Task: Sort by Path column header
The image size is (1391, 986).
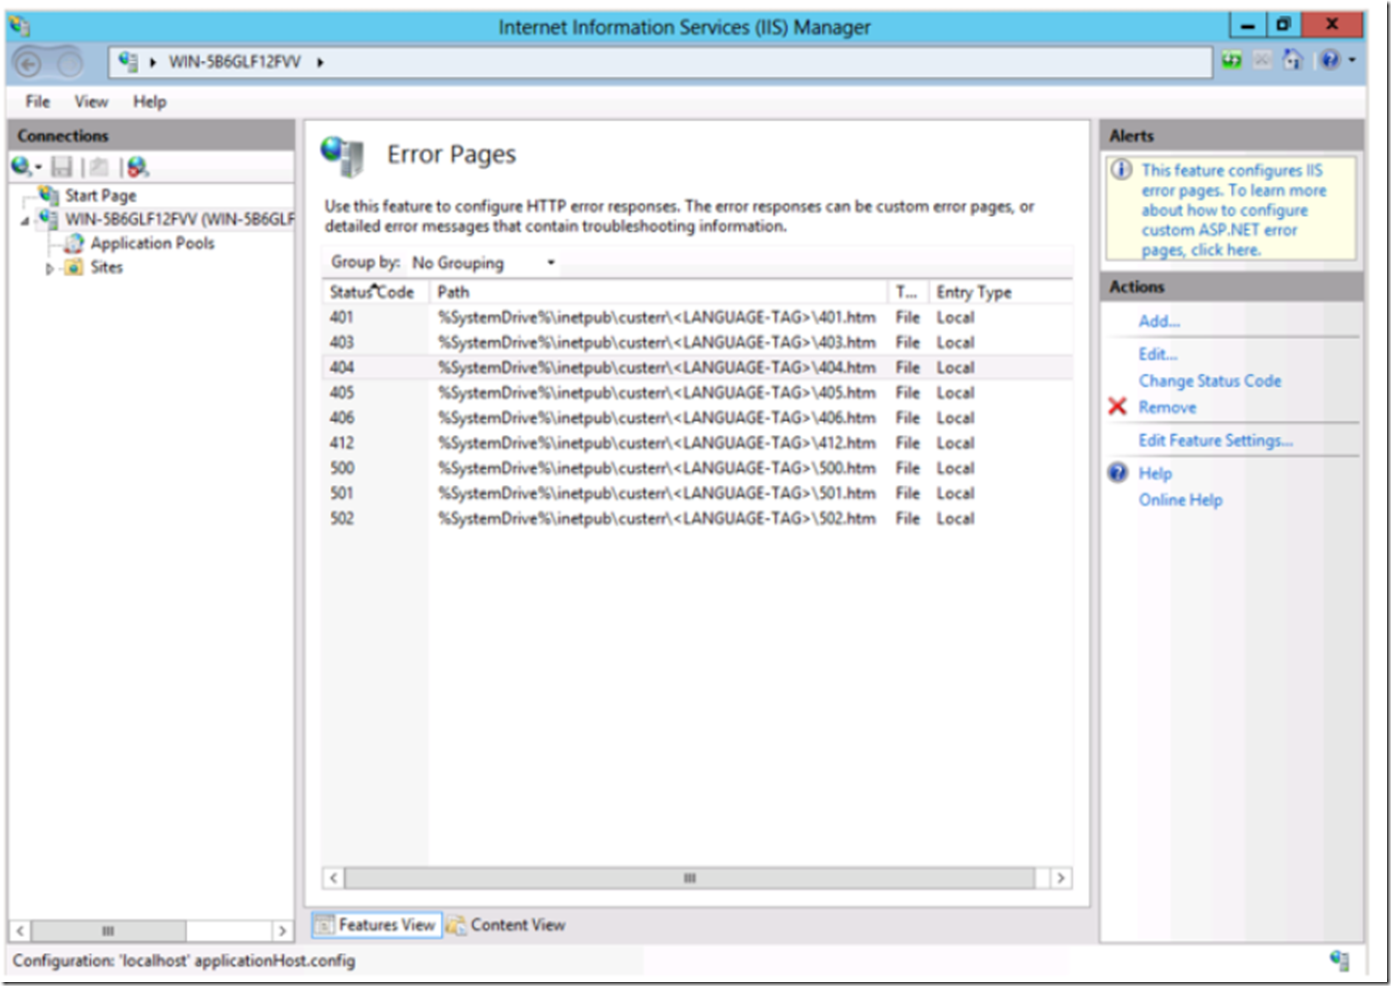Action: [658, 292]
